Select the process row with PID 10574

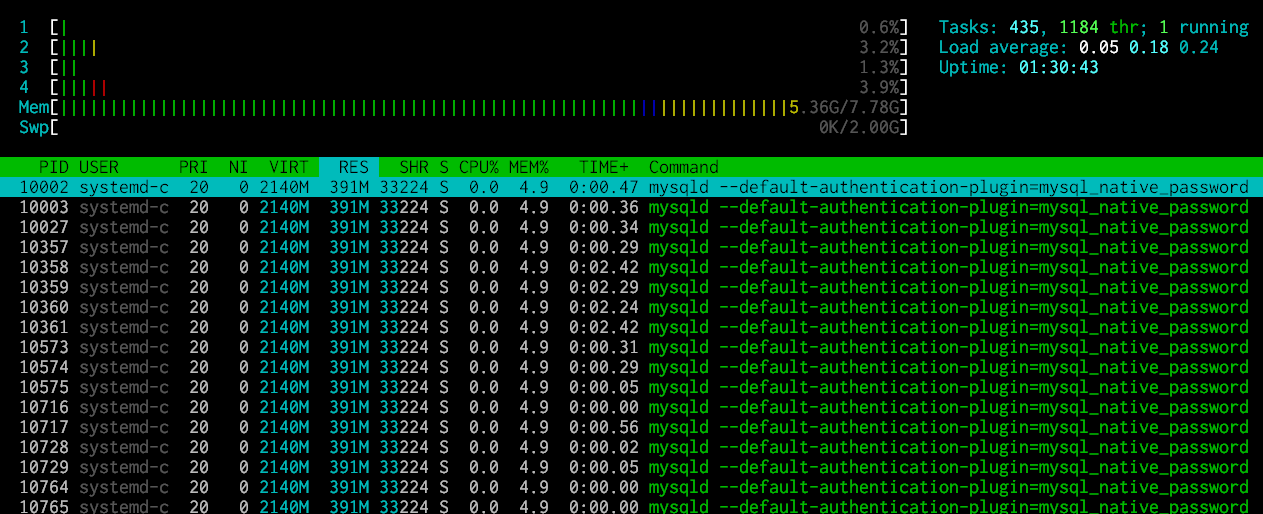tap(631, 367)
